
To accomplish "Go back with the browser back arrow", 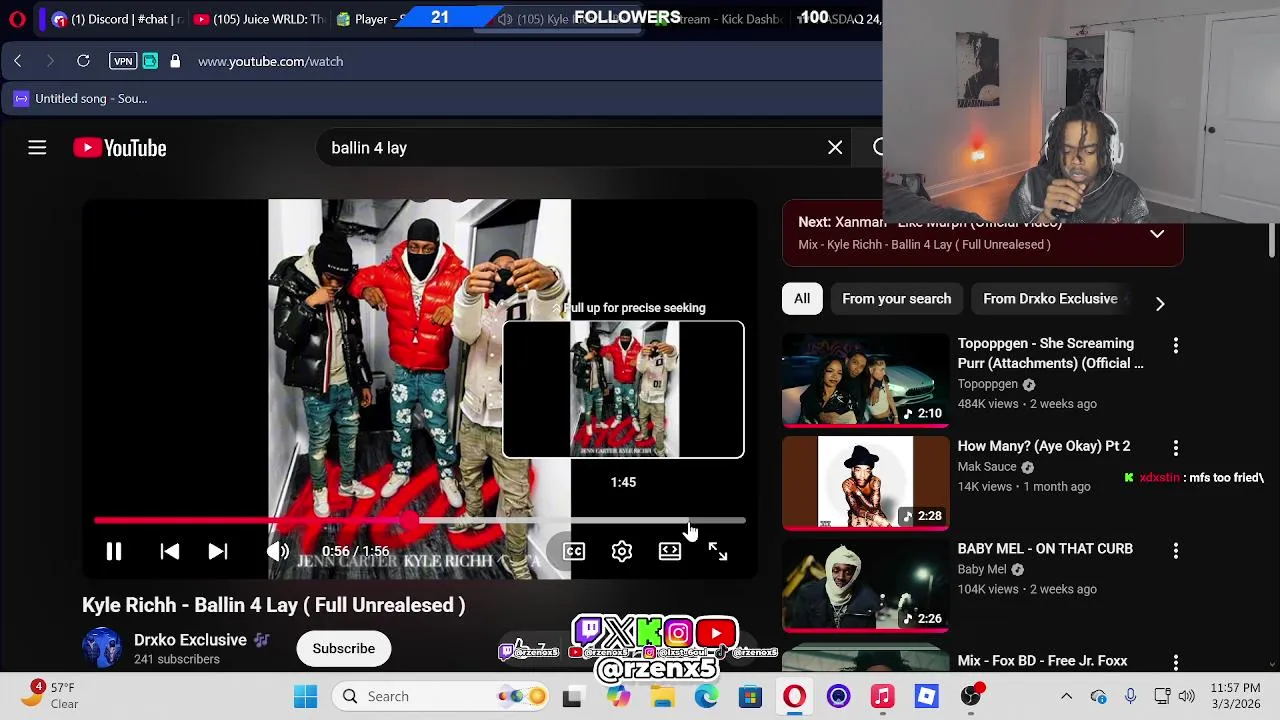I will click(18, 61).
